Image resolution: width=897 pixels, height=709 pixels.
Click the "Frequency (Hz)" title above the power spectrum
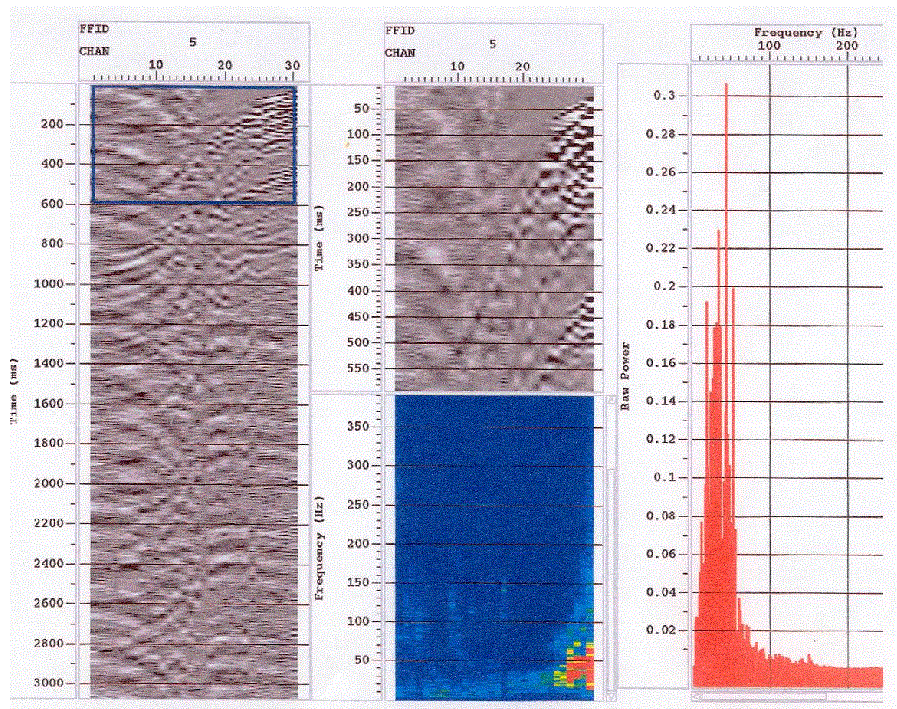coord(805,32)
